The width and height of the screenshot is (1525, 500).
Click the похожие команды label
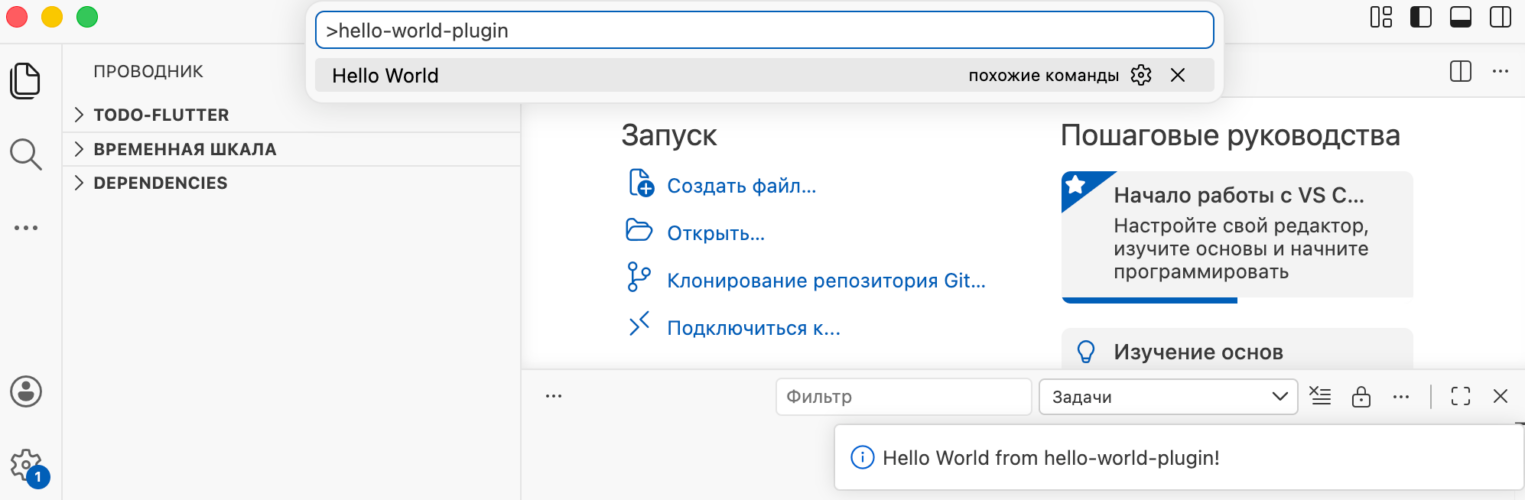pos(1044,76)
